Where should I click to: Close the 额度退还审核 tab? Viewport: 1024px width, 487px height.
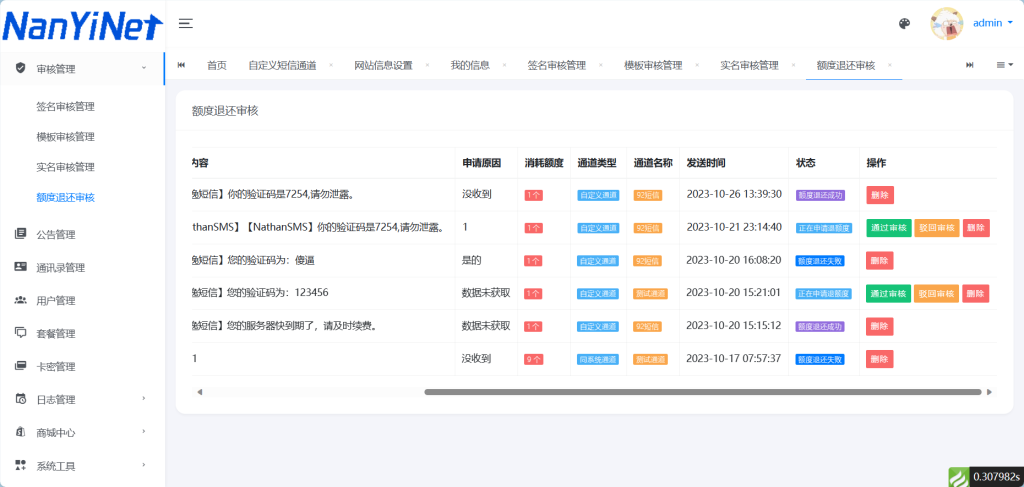[889, 65]
